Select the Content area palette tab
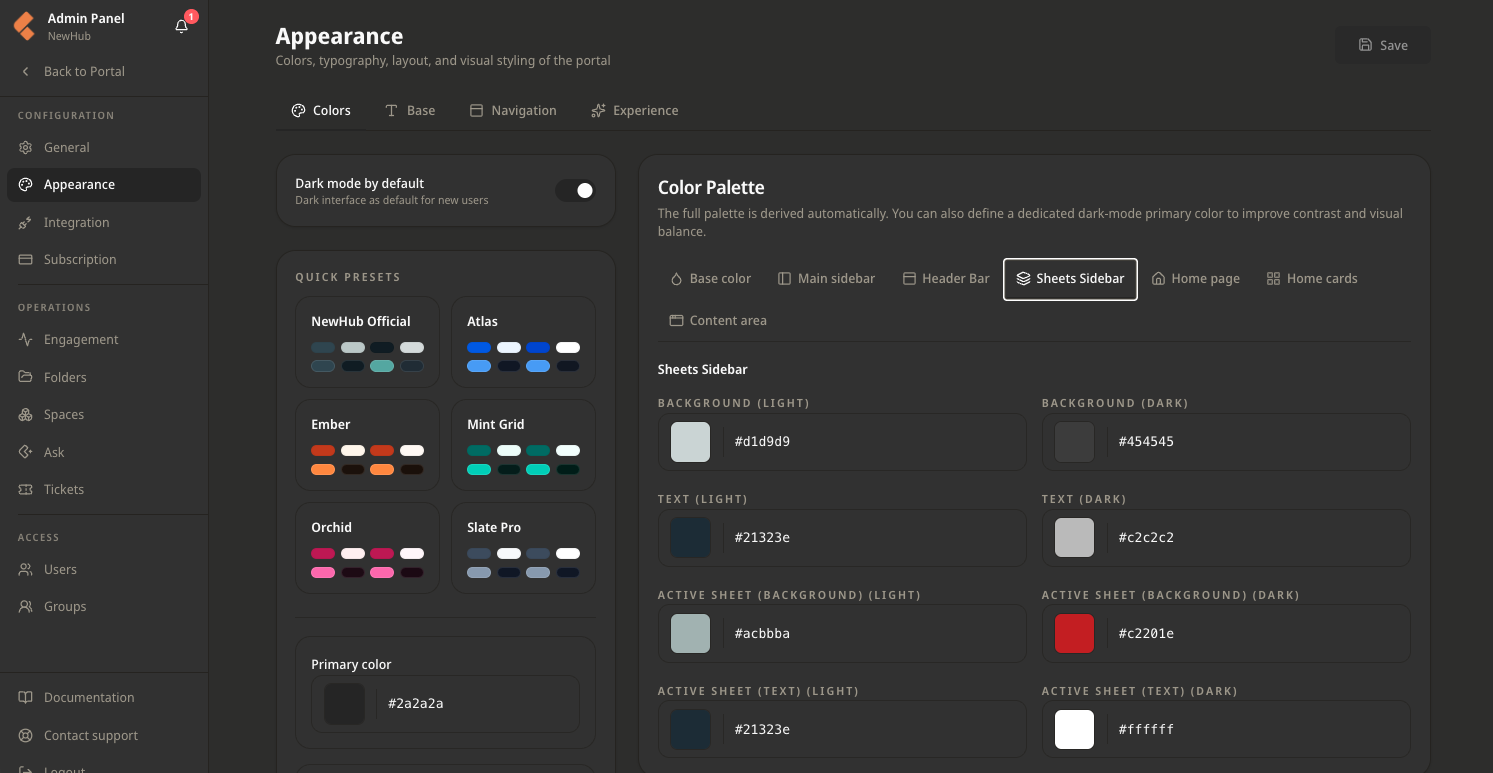The height and width of the screenshot is (773, 1493). click(718, 321)
